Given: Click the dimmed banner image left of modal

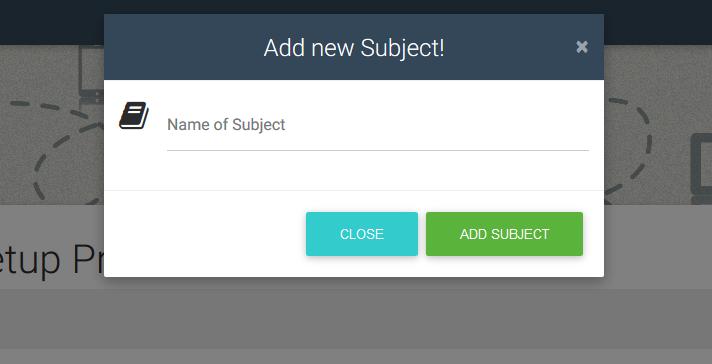Looking at the screenshot, I should click(52, 125).
